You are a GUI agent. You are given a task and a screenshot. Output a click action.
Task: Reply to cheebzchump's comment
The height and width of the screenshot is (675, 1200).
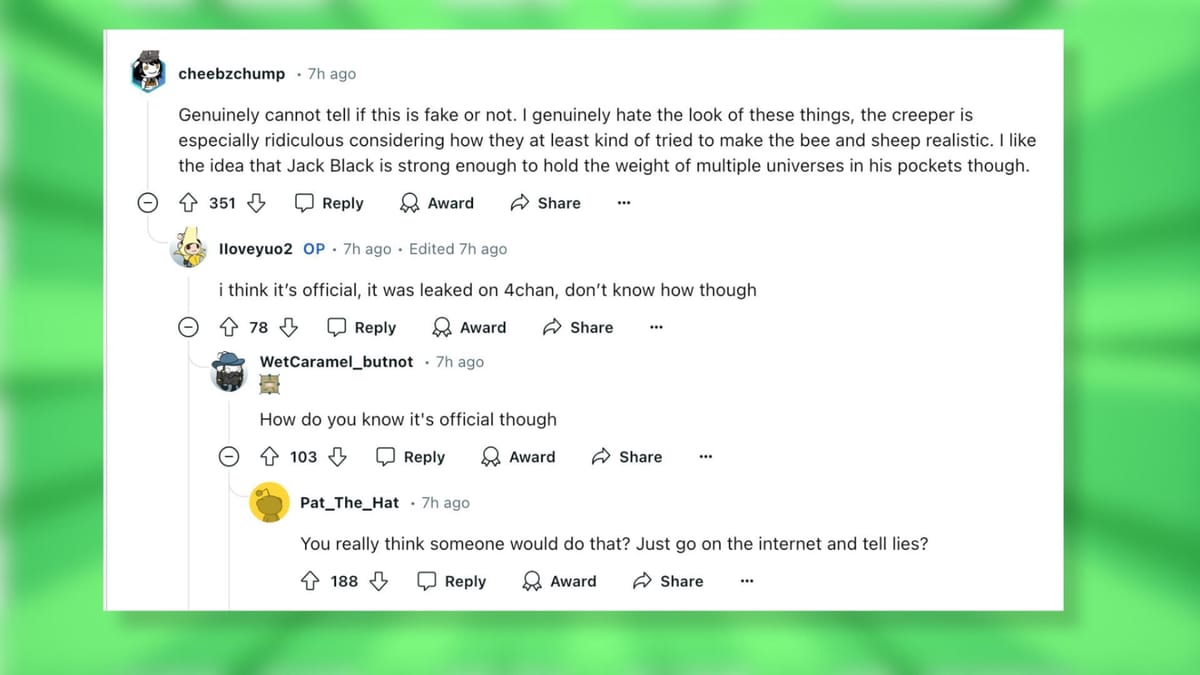point(329,203)
